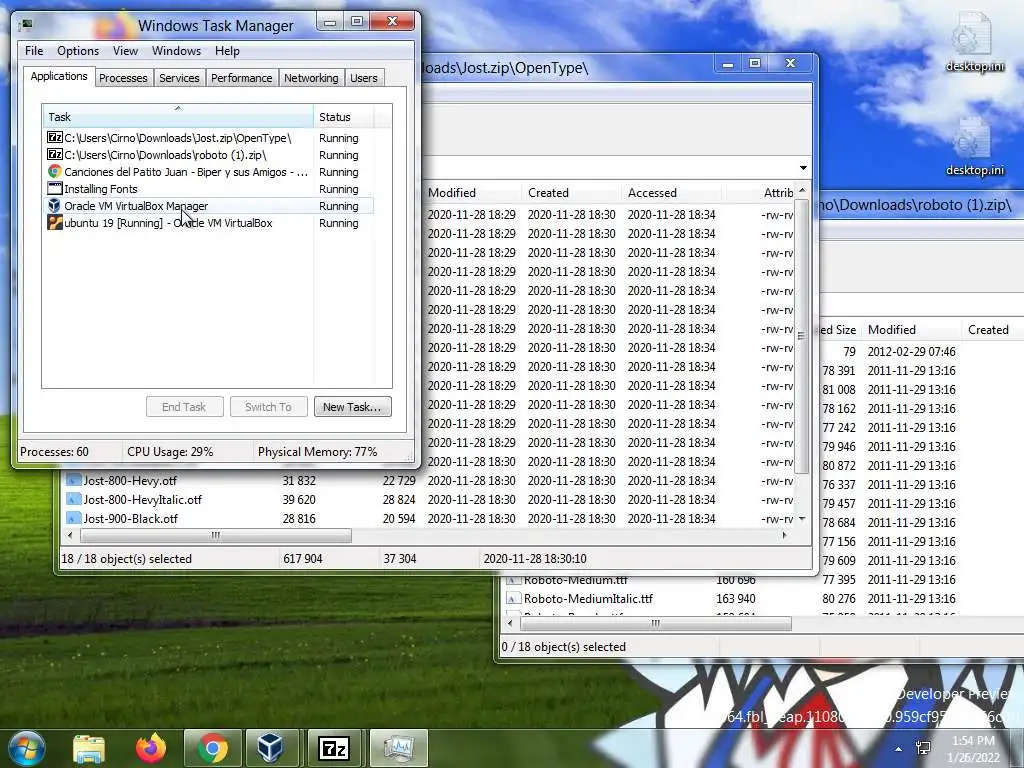
Task: Switch to the Users tab
Action: (x=364, y=78)
